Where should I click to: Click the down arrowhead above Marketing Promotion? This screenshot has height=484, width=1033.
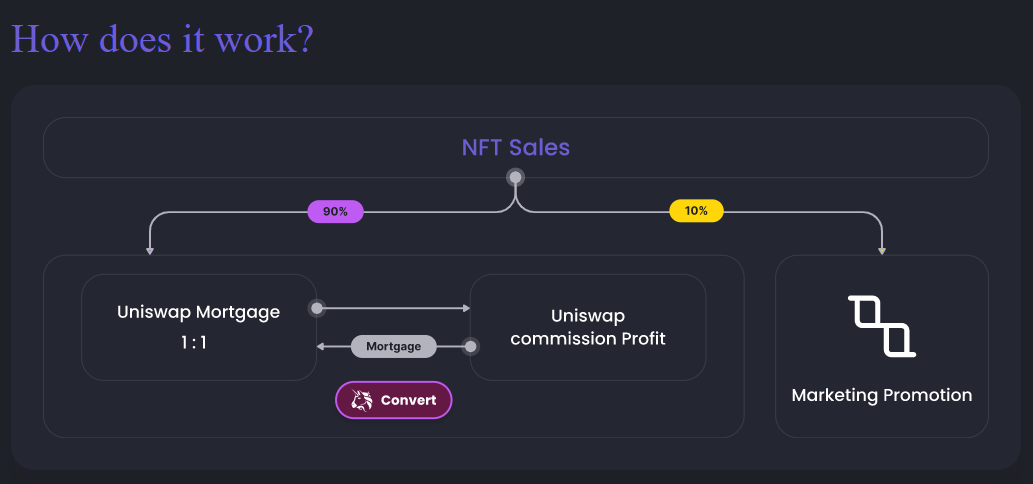tap(882, 251)
